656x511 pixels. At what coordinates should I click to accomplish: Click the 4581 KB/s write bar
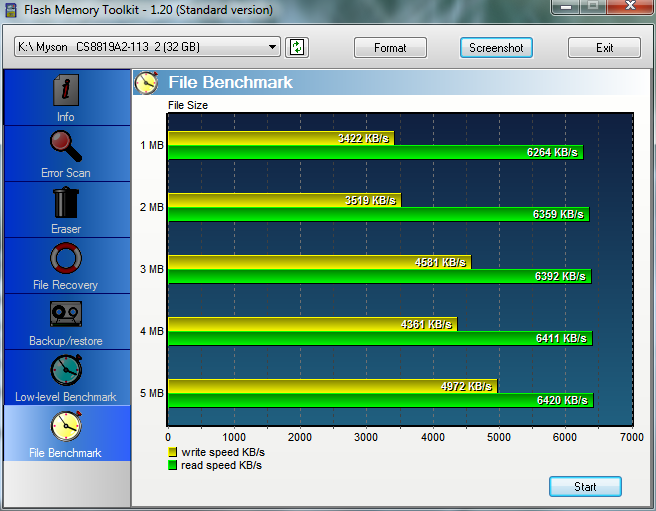(x=320, y=262)
